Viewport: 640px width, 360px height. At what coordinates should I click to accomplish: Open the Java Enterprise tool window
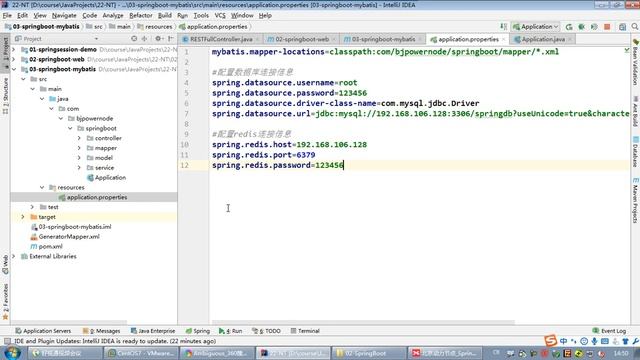pyautogui.click(x=153, y=331)
